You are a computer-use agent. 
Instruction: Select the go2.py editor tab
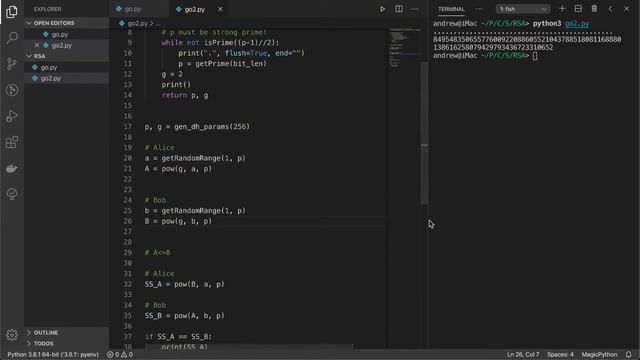pyautogui.click(x=195, y=9)
